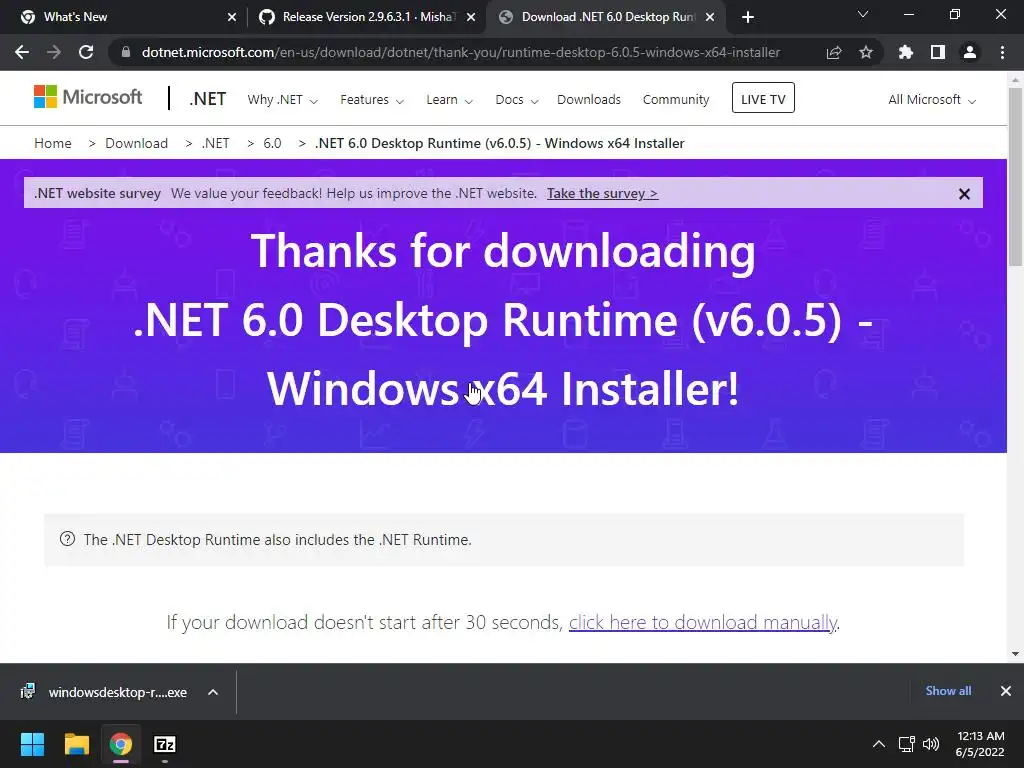Click the Chrome taskbar icon
Screen dimensions: 1024x768
pos(121,744)
